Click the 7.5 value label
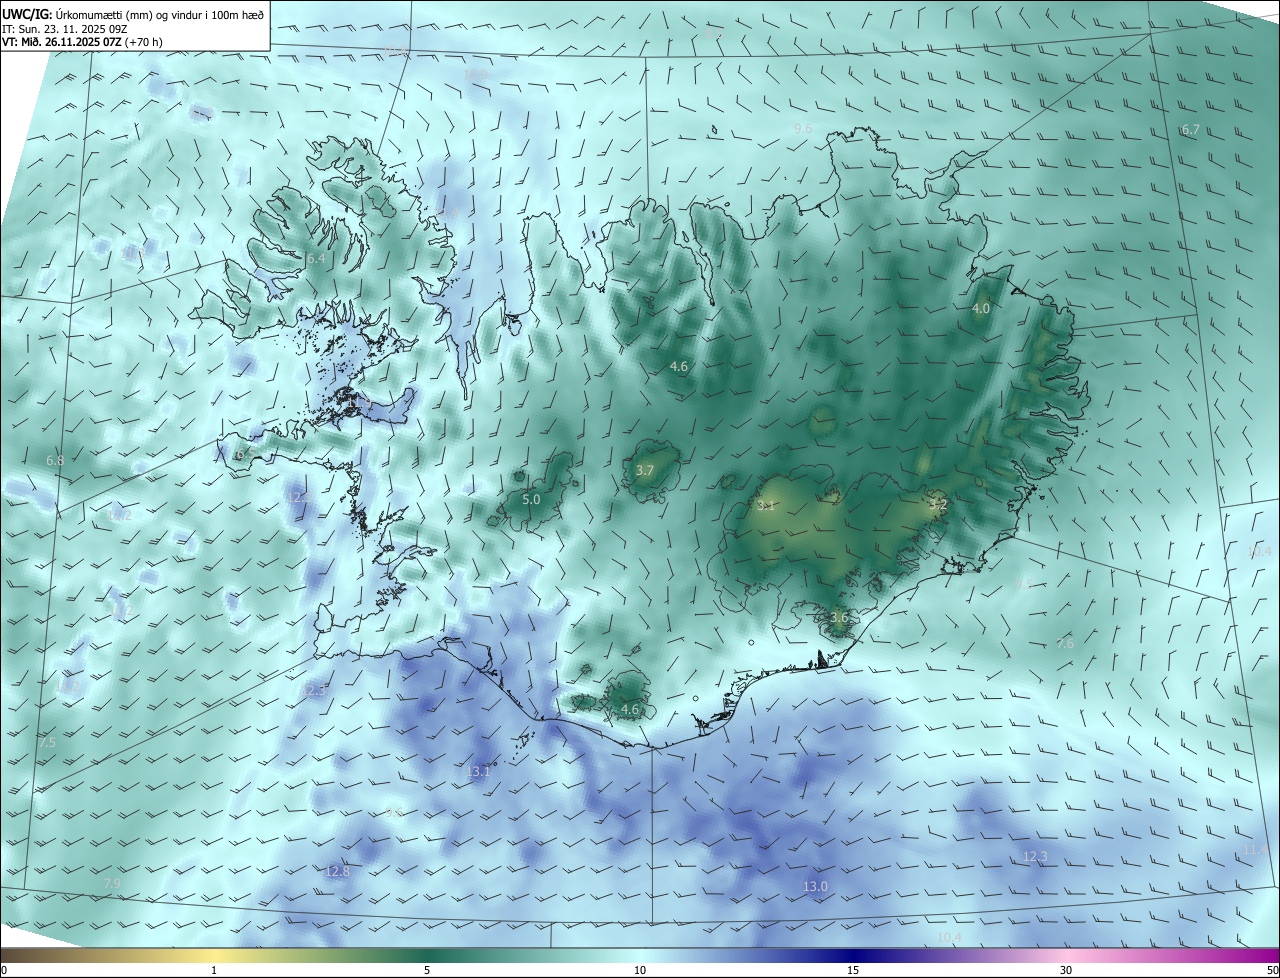The width and height of the screenshot is (1280, 978). 47,743
